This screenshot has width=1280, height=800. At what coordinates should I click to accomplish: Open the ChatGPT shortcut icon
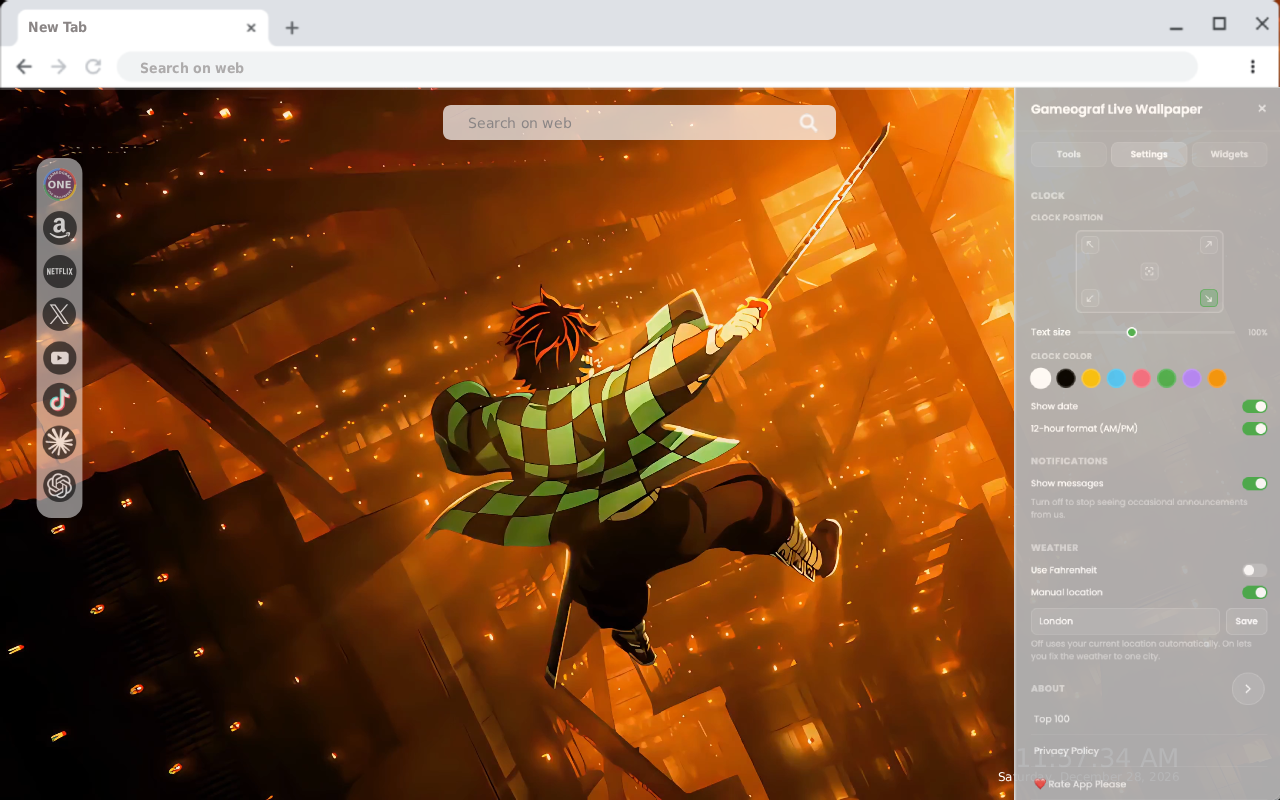pyautogui.click(x=60, y=485)
